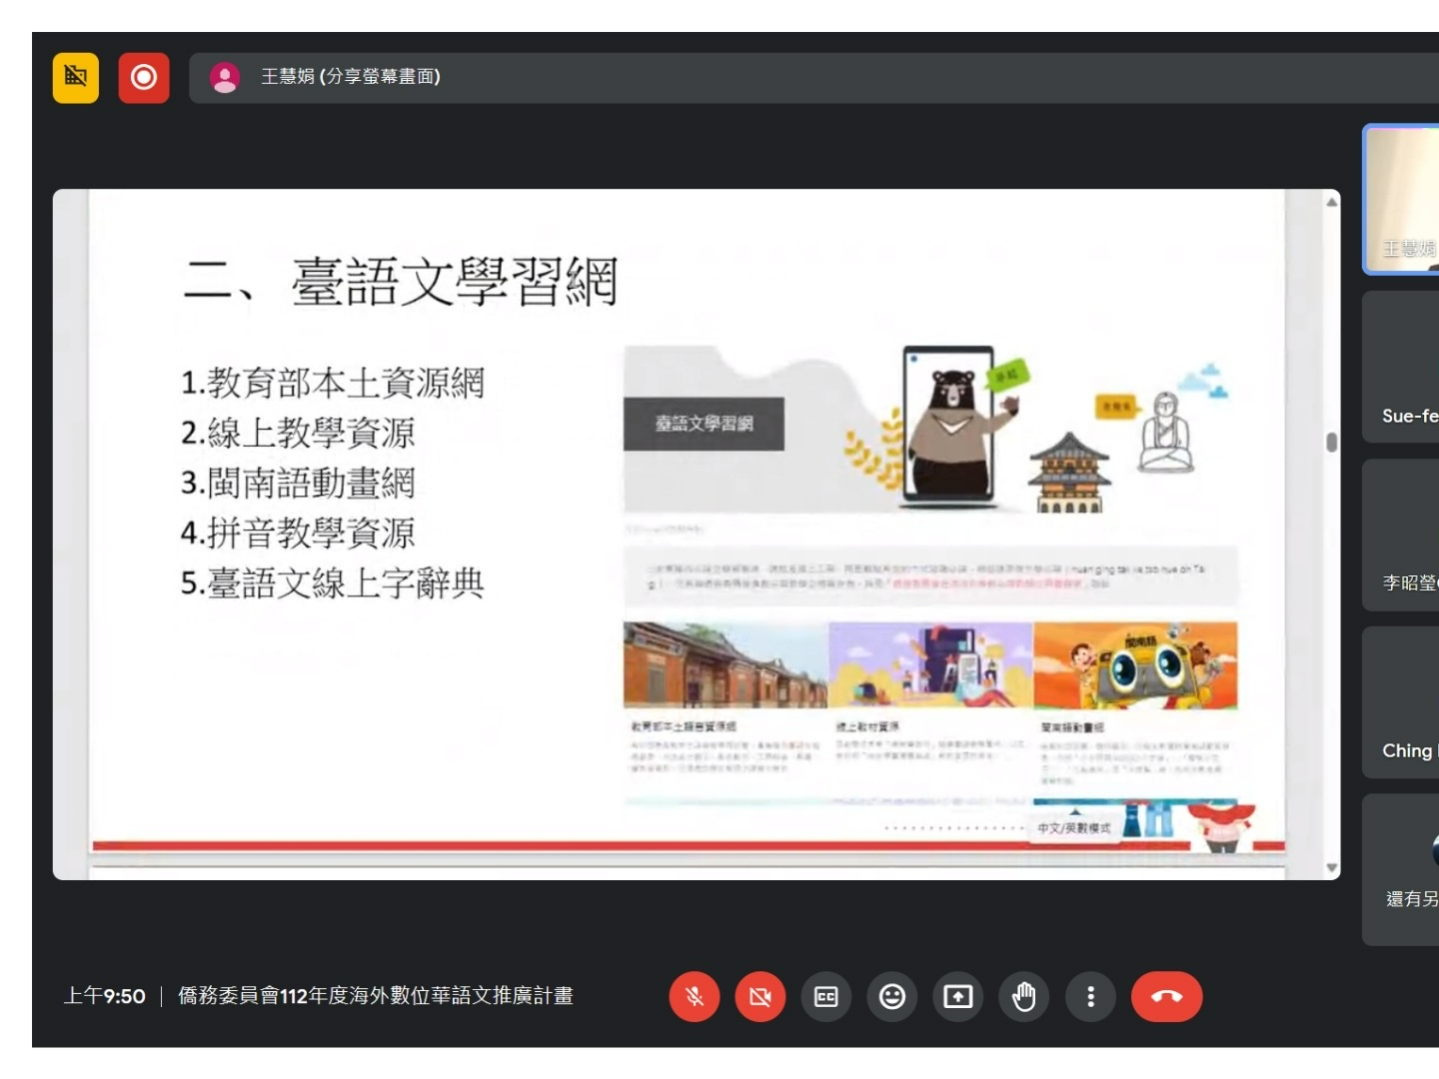This screenshot has width=1439, height=1079.
Task: Open the more options menu
Action: pyautogui.click(x=1090, y=997)
